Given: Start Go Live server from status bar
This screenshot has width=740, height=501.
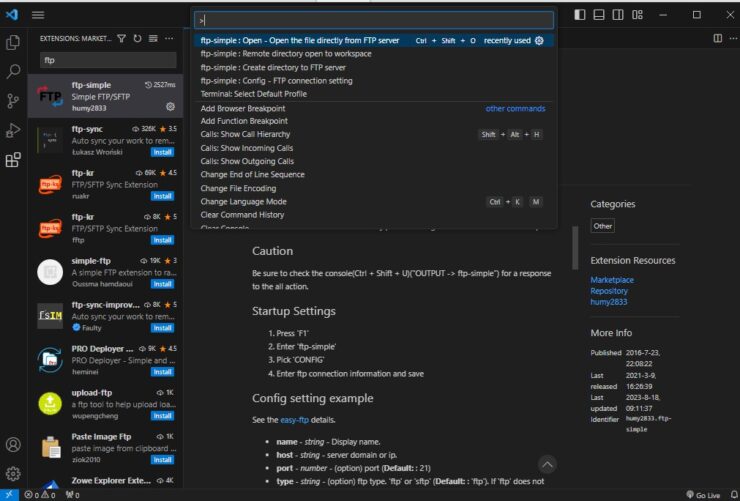Looking at the screenshot, I should [703, 495].
